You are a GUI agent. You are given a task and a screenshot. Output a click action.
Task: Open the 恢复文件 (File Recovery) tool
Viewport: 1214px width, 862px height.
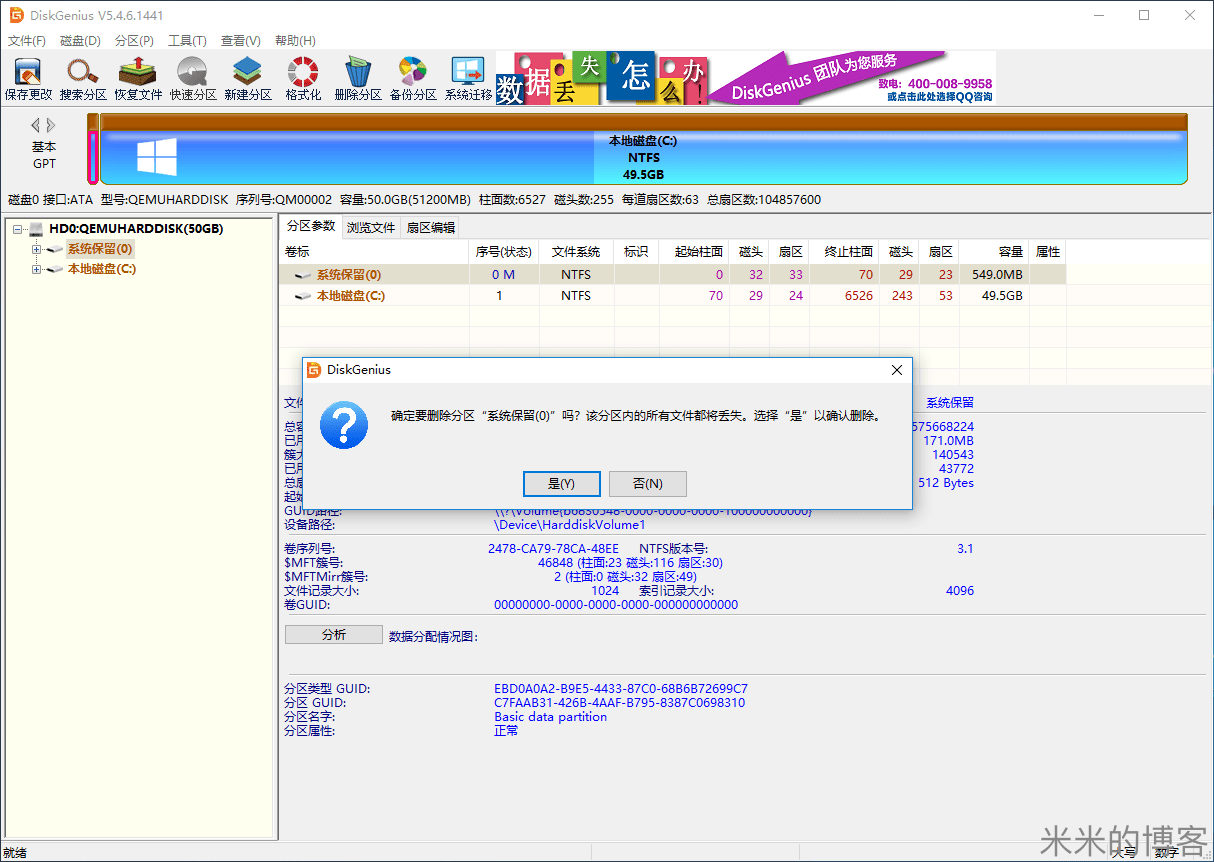click(137, 77)
